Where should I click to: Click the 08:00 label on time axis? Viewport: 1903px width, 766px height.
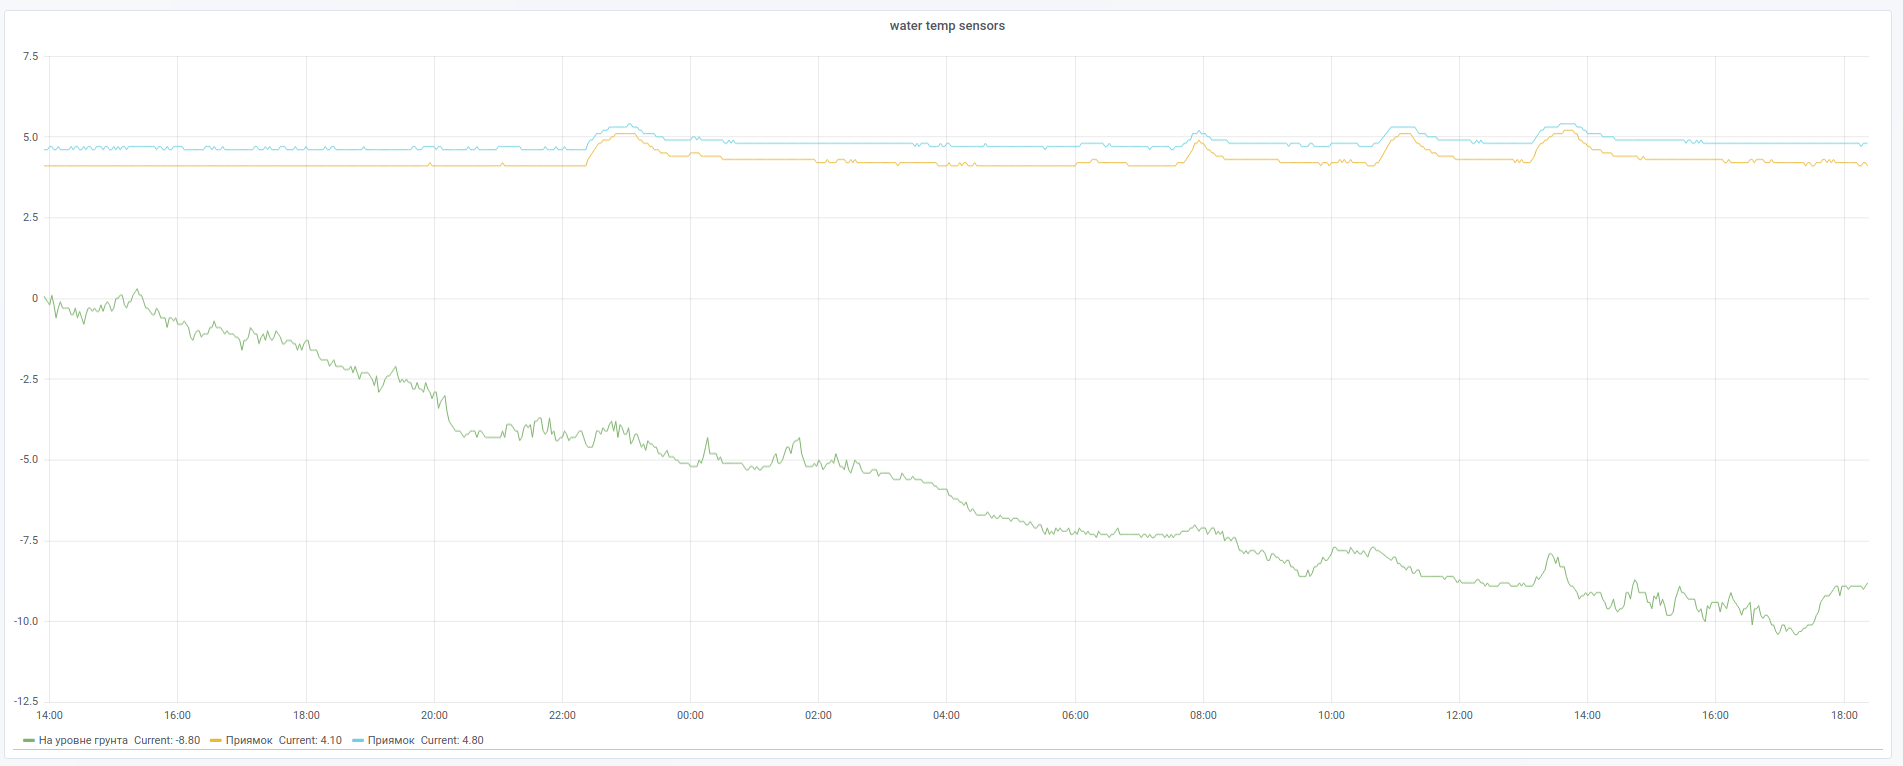click(x=1203, y=716)
